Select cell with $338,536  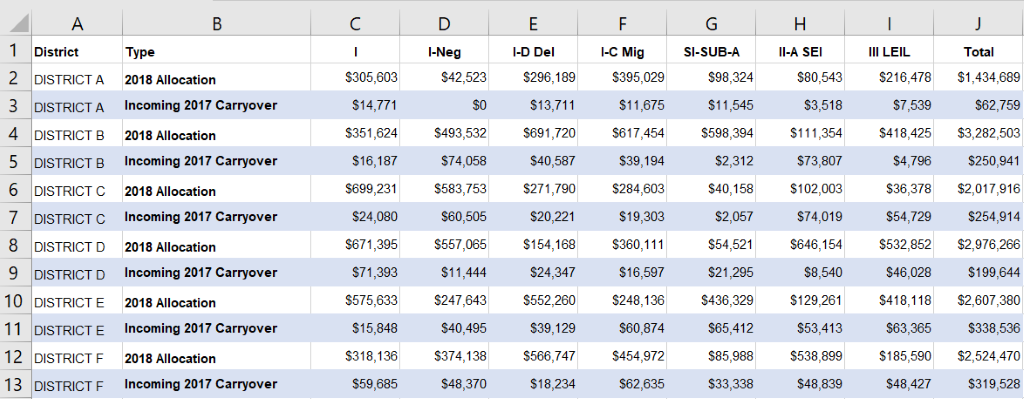click(x=978, y=328)
